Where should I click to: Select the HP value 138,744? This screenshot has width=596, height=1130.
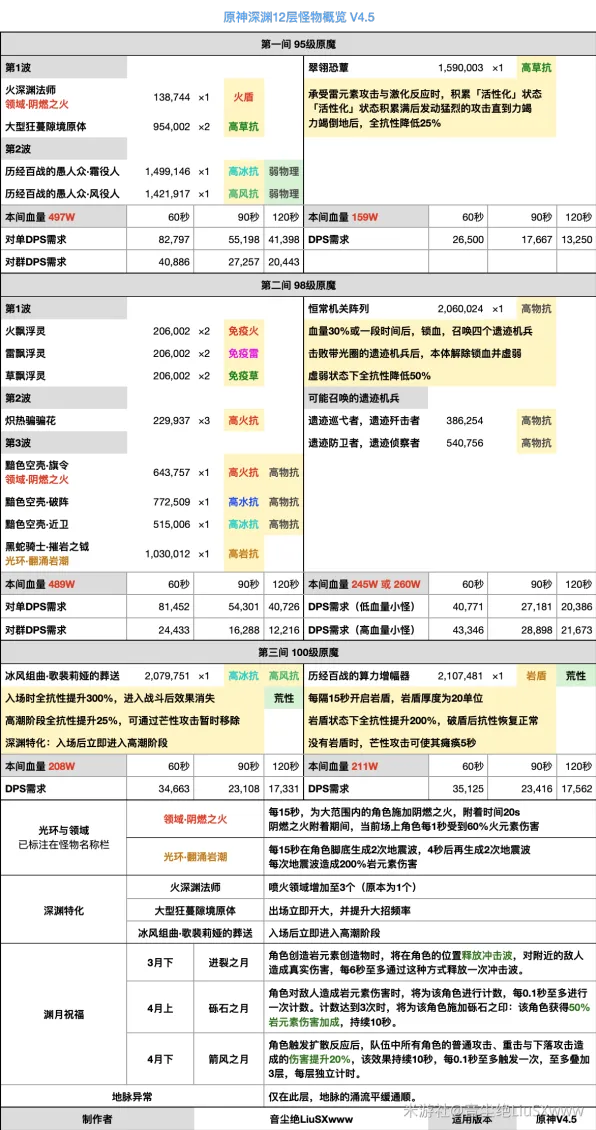click(172, 96)
